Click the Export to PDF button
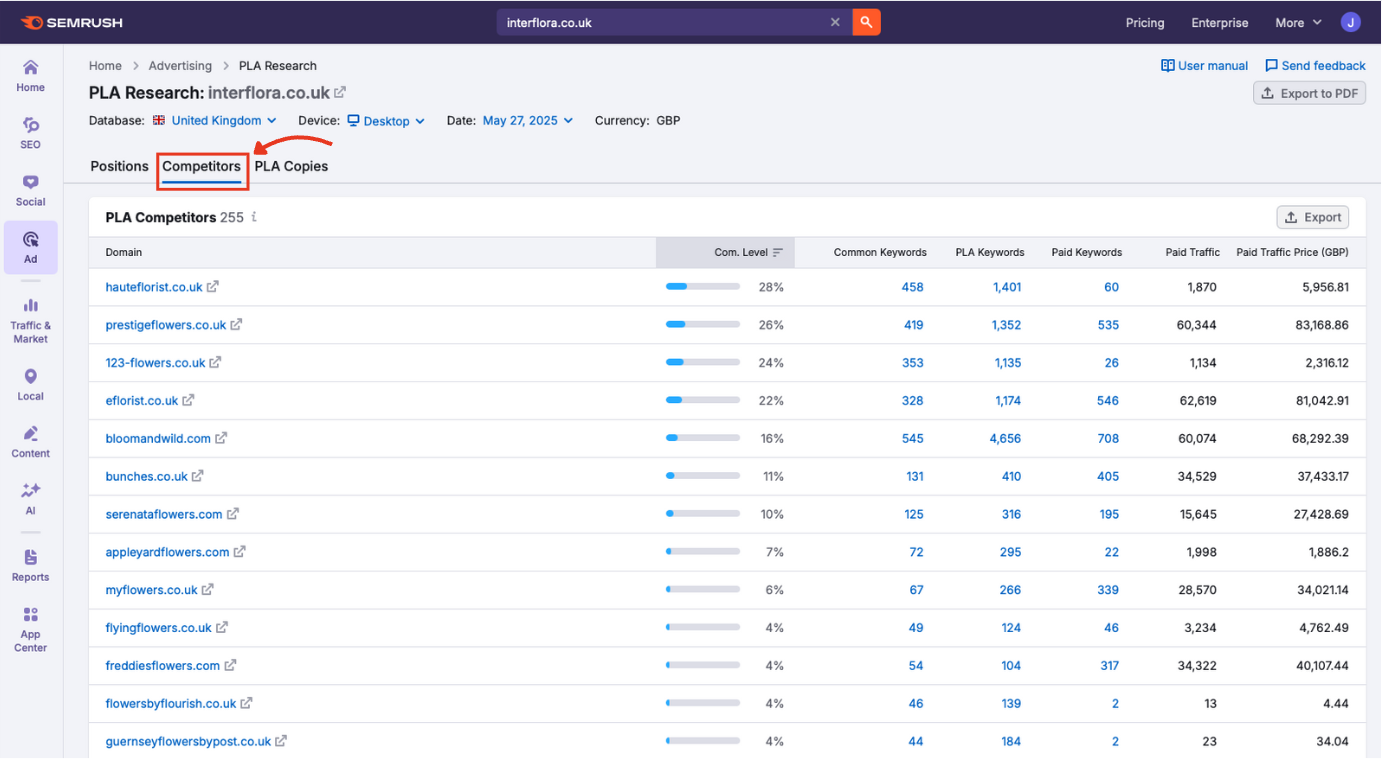This screenshot has width=1382, height=762. coord(1309,93)
